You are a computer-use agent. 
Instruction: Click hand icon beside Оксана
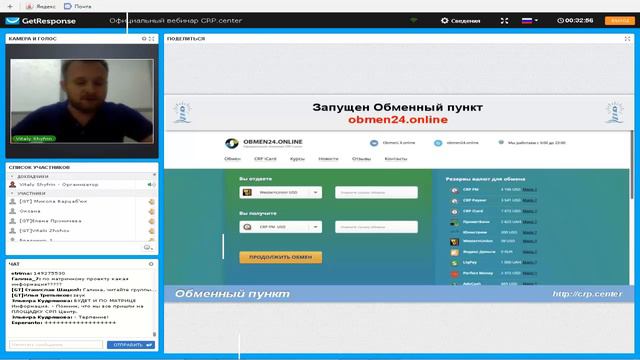click(151, 211)
